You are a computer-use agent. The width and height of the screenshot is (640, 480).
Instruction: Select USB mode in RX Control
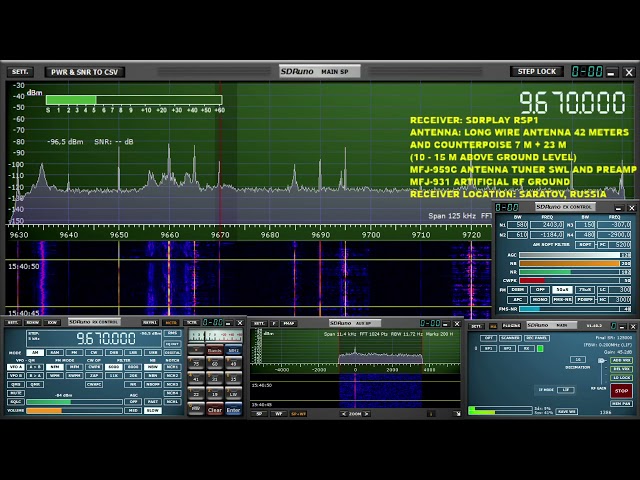(x=153, y=353)
